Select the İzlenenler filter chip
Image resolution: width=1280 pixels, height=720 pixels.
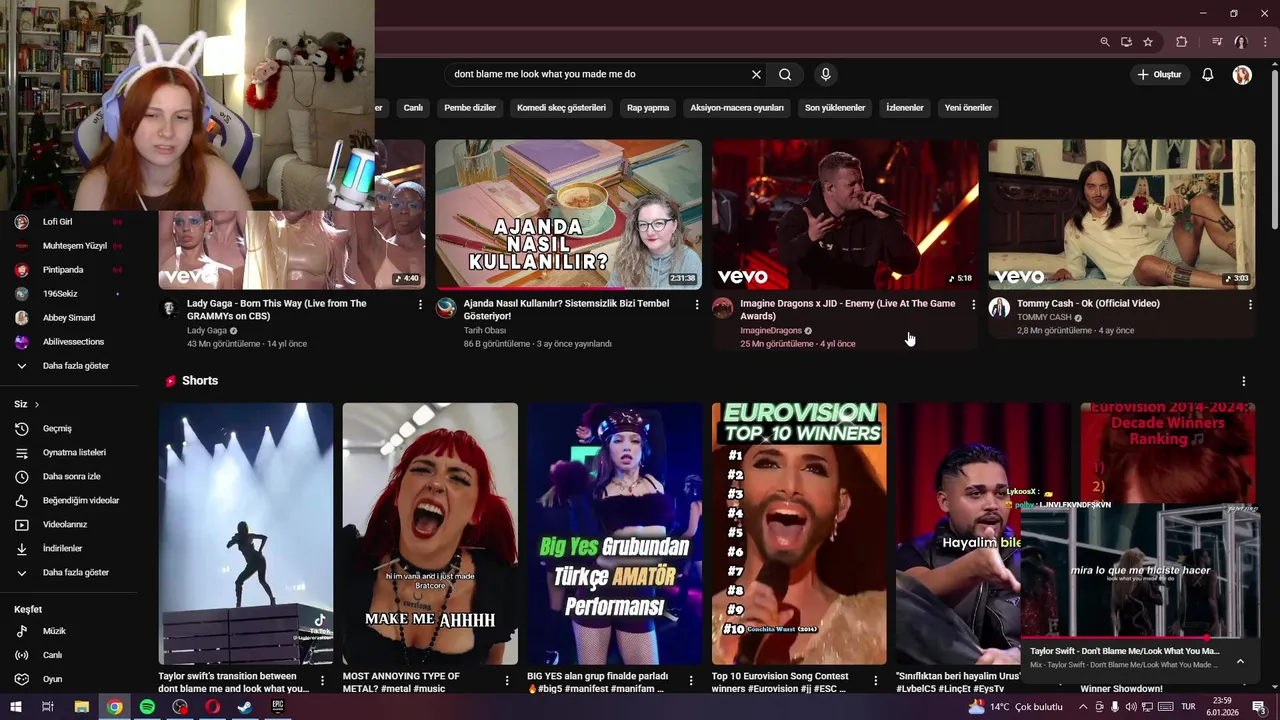905,108
